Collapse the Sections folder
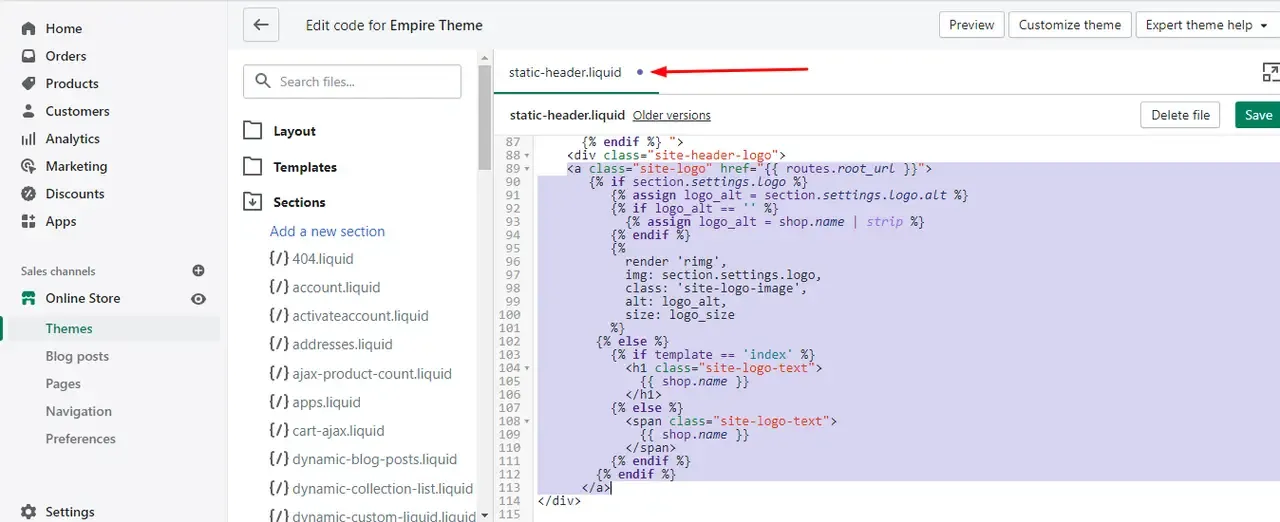The height and width of the screenshot is (522, 1280). click(253, 202)
